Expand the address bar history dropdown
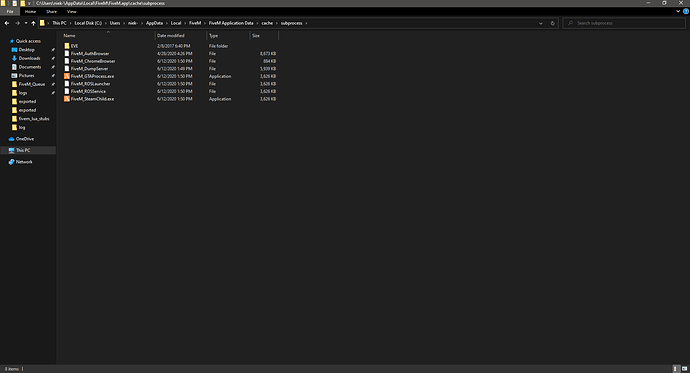The image size is (690, 373). [x=541, y=23]
